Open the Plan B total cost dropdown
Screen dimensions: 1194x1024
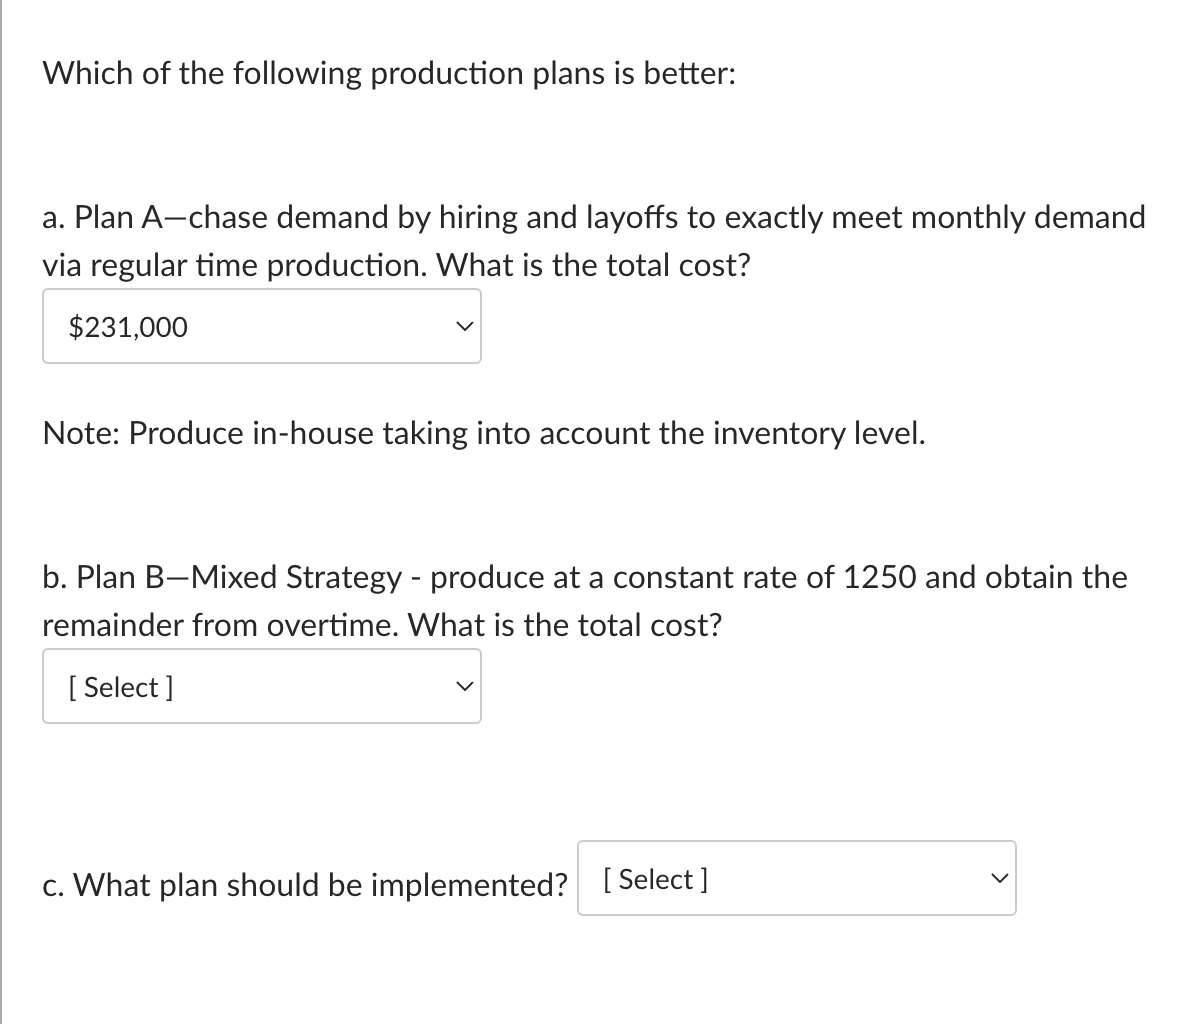coord(261,687)
